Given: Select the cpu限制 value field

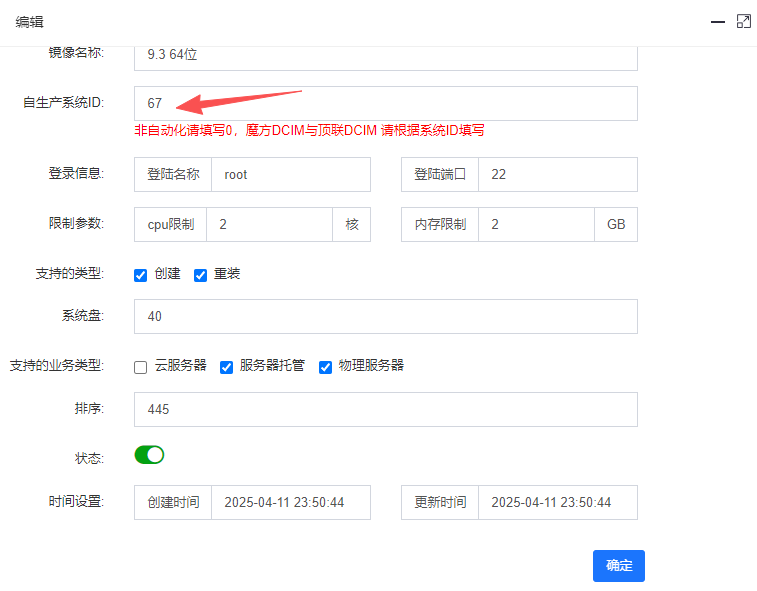Looking at the screenshot, I should (x=268, y=225).
